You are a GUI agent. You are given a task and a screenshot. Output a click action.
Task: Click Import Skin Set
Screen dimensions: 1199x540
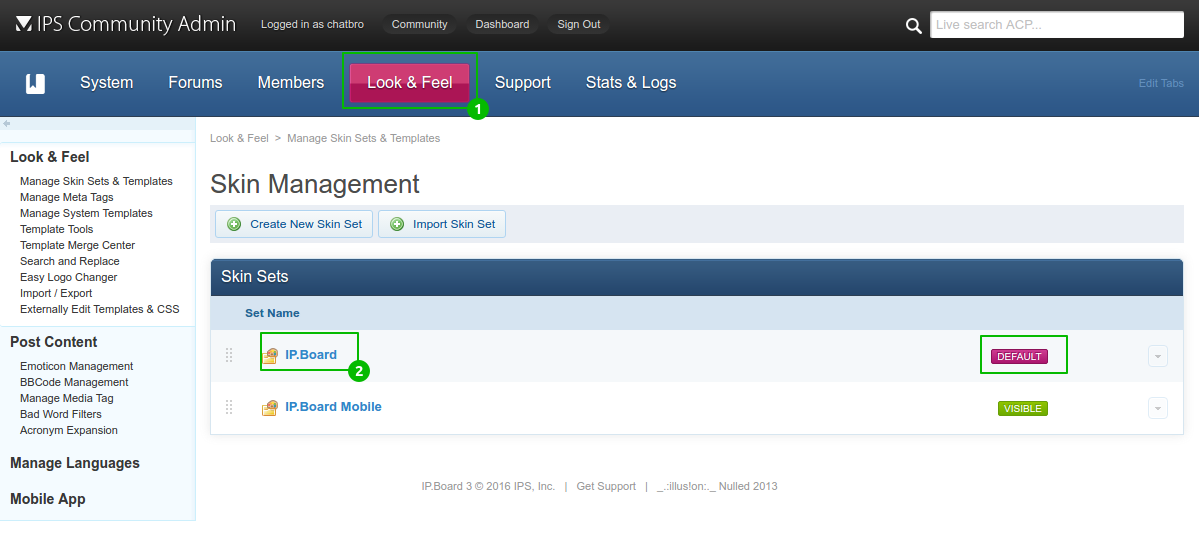pyautogui.click(x=442, y=224)
